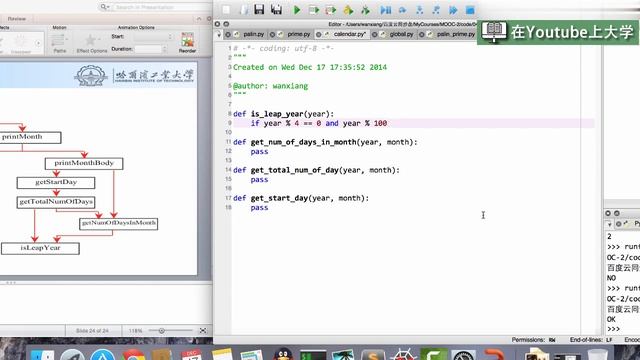The image size is (640, 360).
Task: Re-run last script icon
Action: coord(365,10)
